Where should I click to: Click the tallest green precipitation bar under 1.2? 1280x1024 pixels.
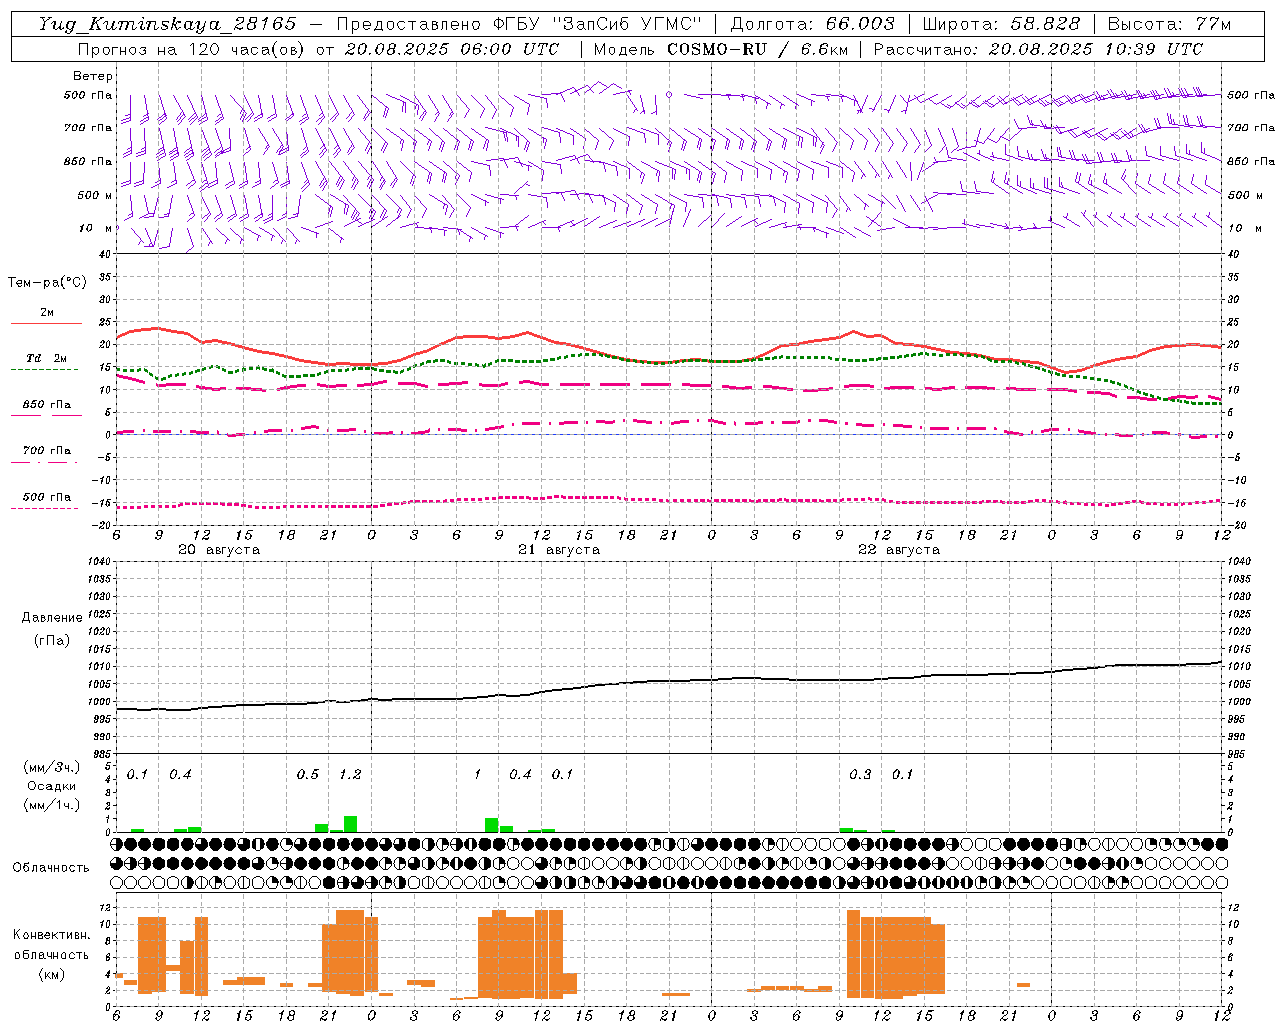point(350,824)
